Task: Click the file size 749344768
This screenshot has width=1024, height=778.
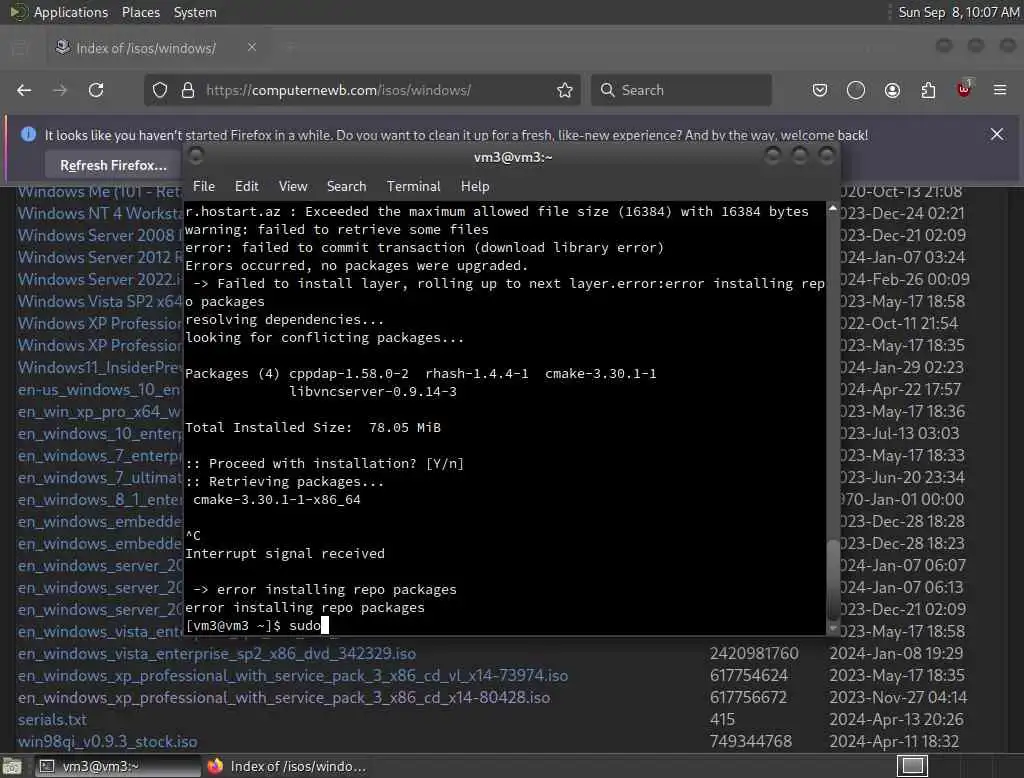Action: pyautogui.click(x=750, y=741)
